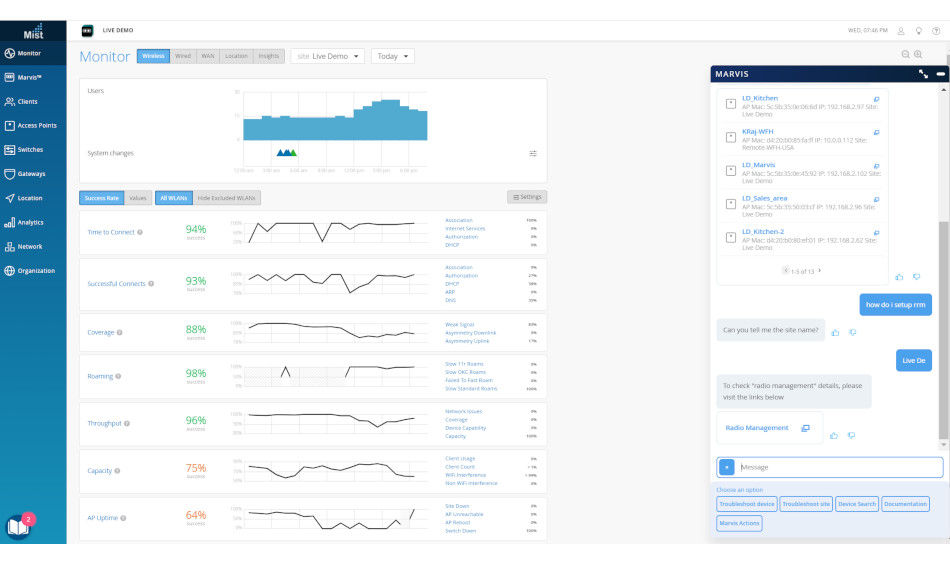Toggle Hide Excluded WLANs
Screen dimensions: 950x564
(x=227, y=198)
